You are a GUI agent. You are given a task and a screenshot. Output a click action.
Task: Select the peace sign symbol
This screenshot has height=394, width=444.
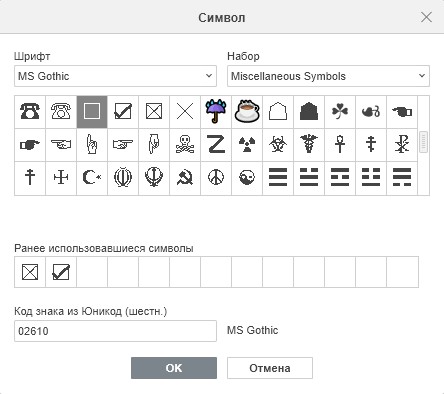point(216,178)
